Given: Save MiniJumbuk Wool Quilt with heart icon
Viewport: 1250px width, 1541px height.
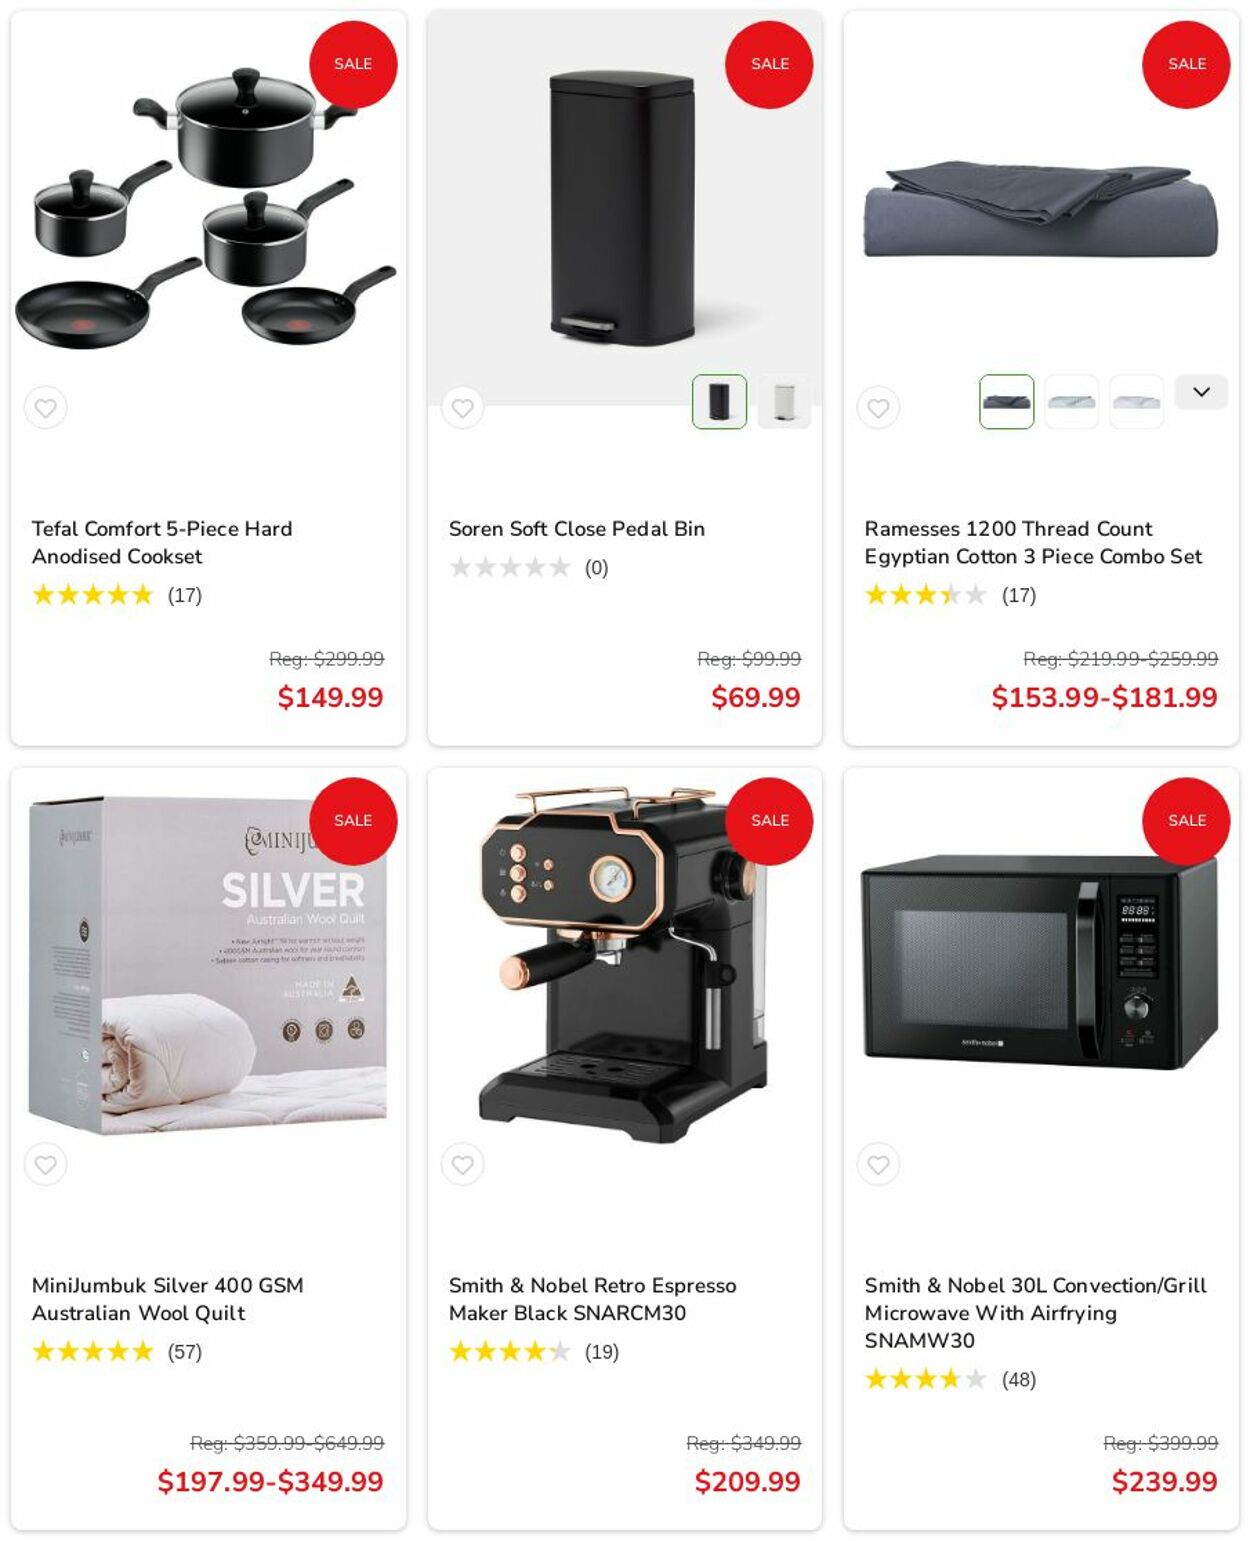Looking at the screenshot, I should click(46, 1164).
